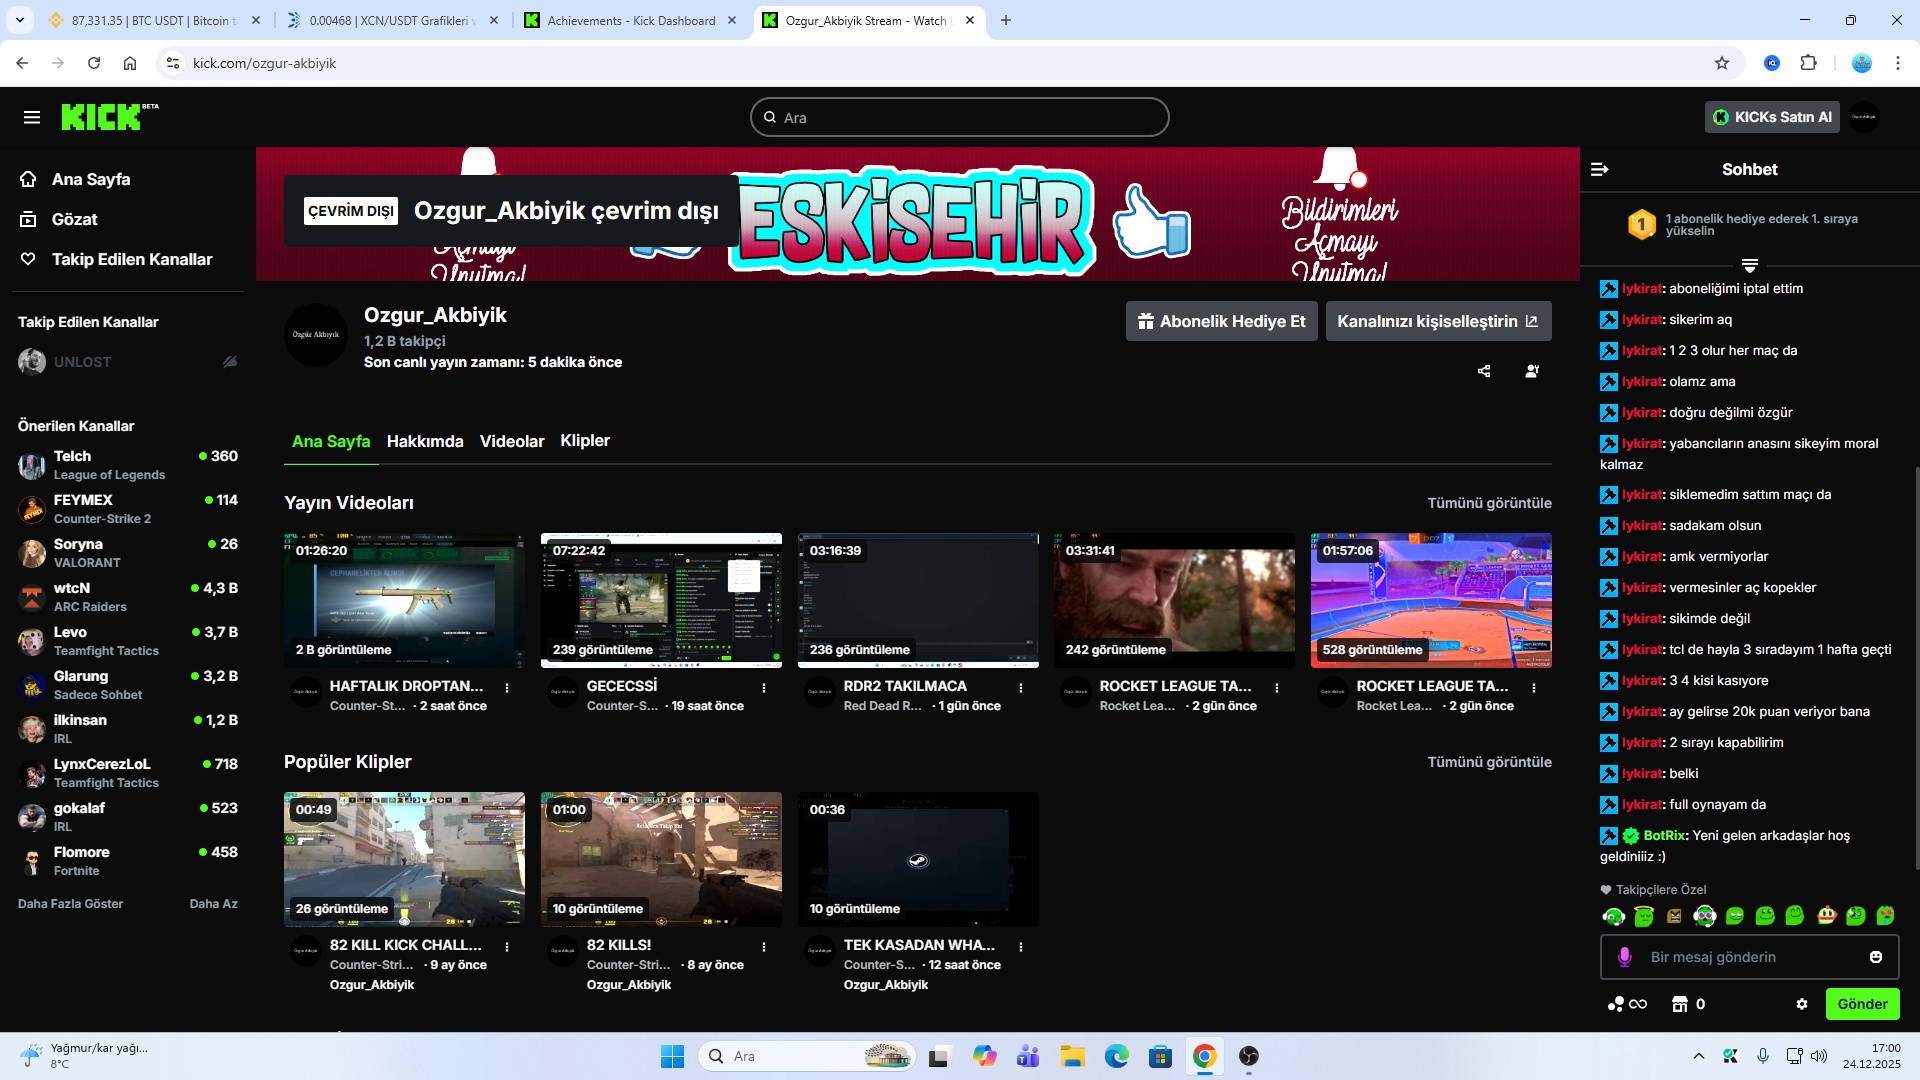Open options for RDR2 TAKILMACA video
The height and width of the screenshot is (1080, 1920).
coord(1021,688)
